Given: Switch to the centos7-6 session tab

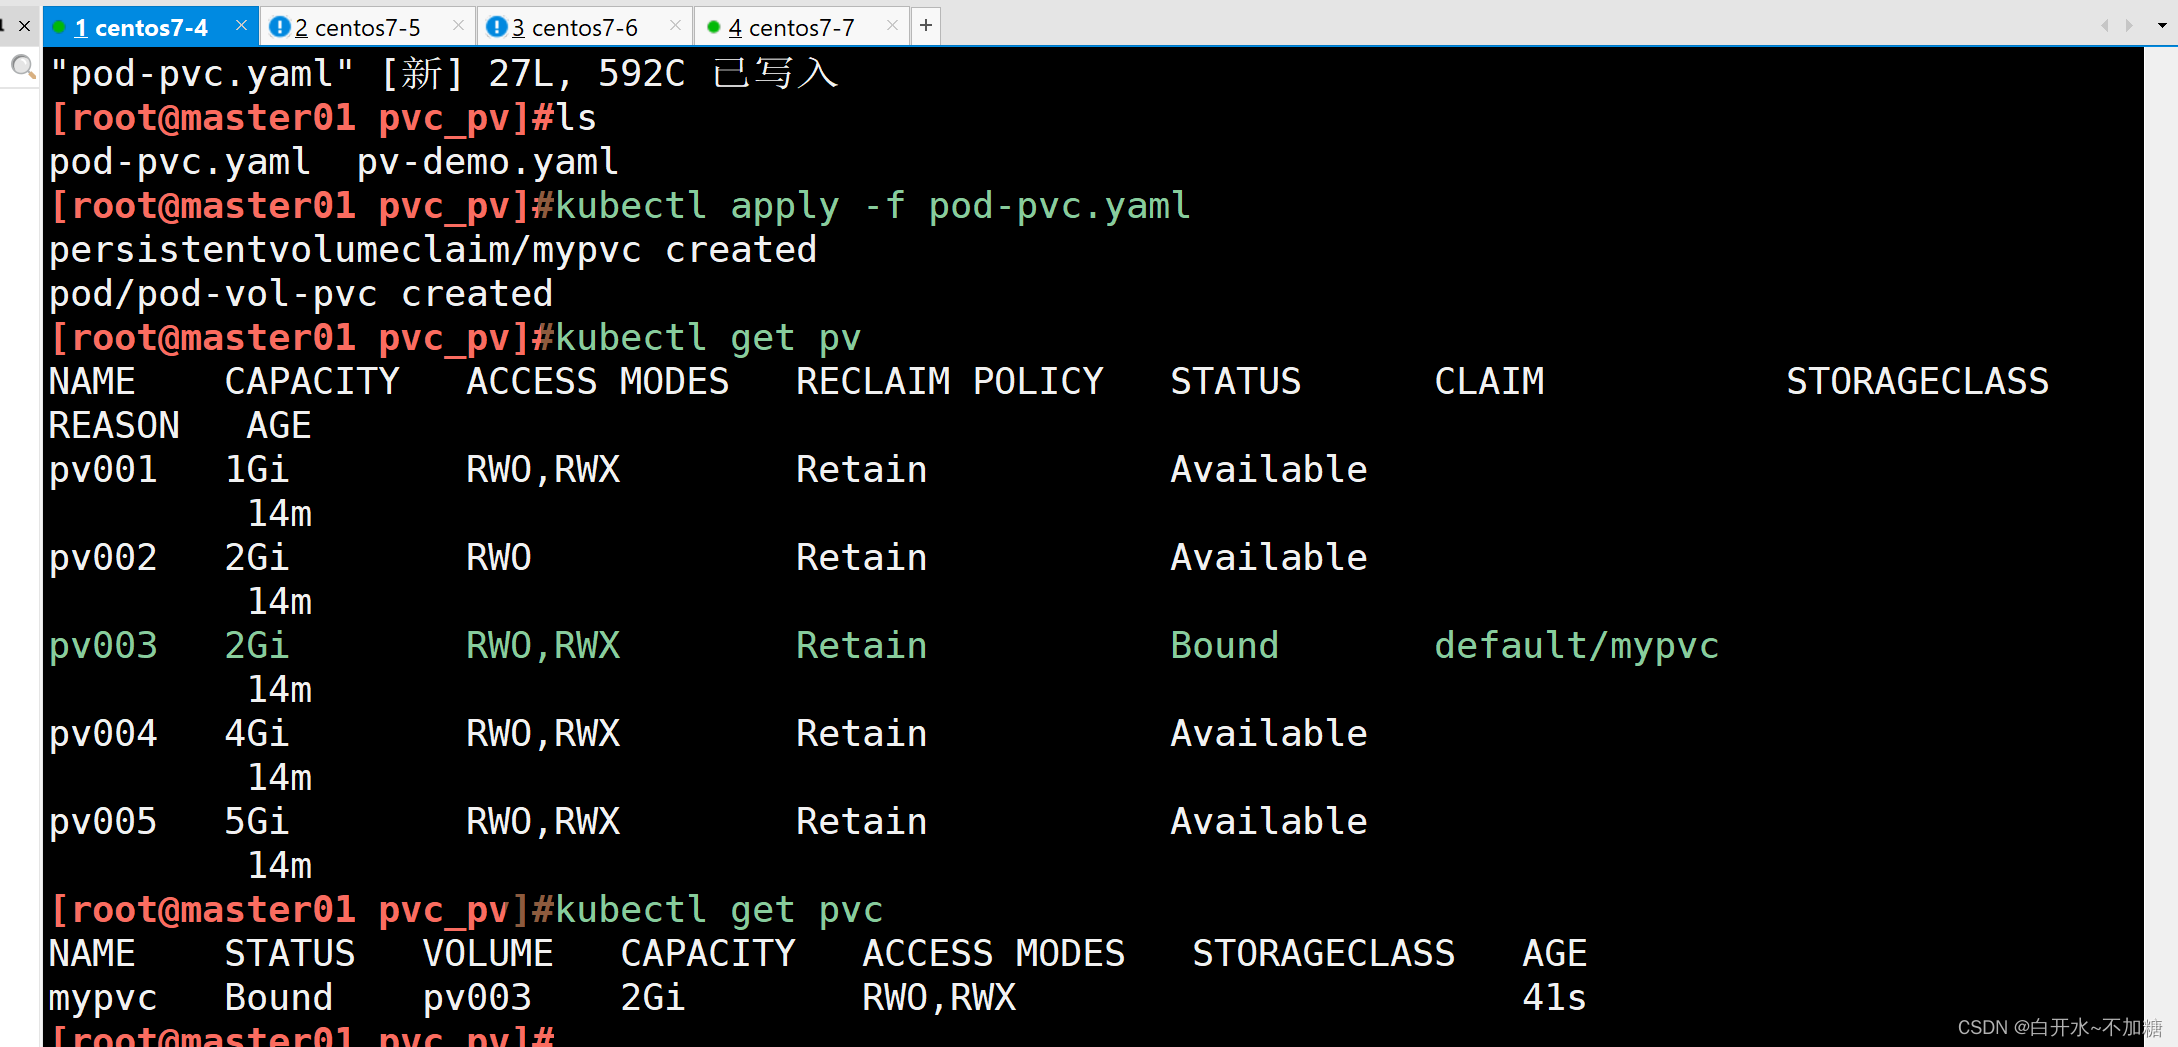Looking at the screenshot, I should click(x=574, y=27).
